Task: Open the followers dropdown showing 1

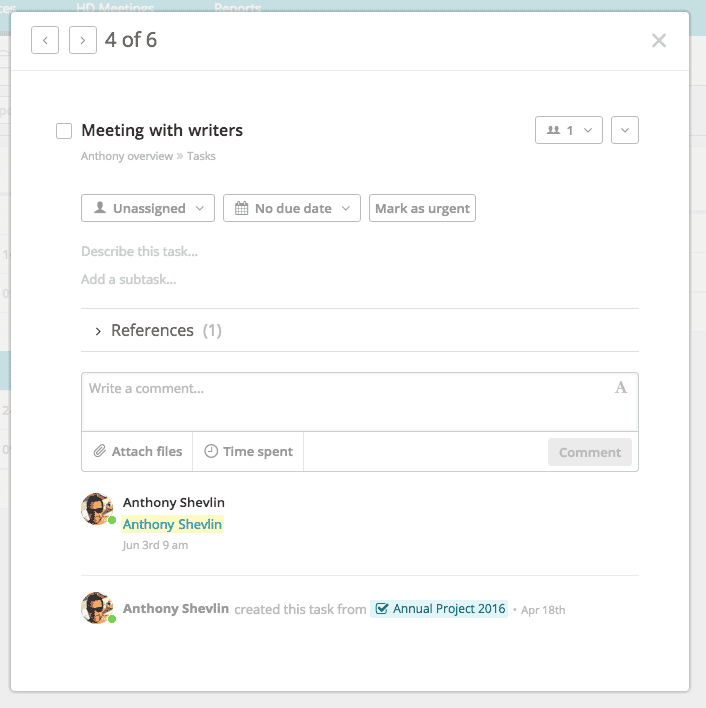Action: click(569, 130)
